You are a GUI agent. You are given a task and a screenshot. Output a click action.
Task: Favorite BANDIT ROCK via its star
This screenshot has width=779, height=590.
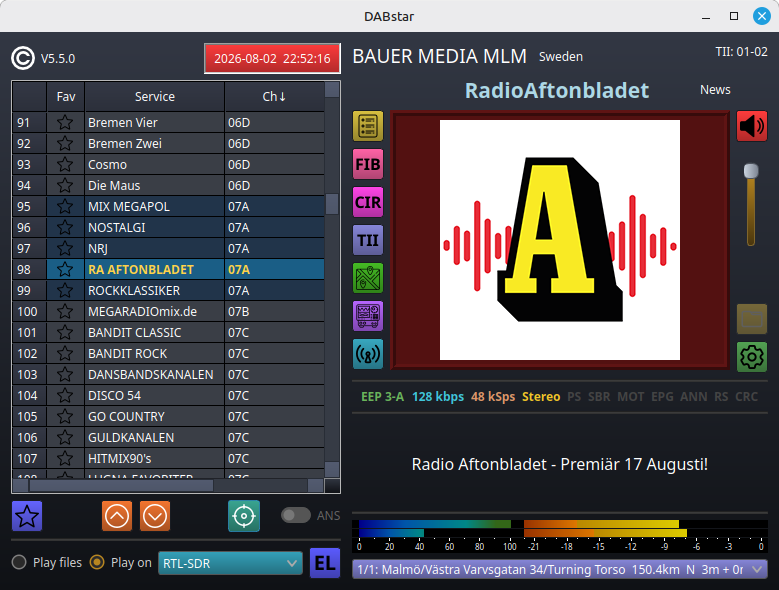[x=65, y=353]
